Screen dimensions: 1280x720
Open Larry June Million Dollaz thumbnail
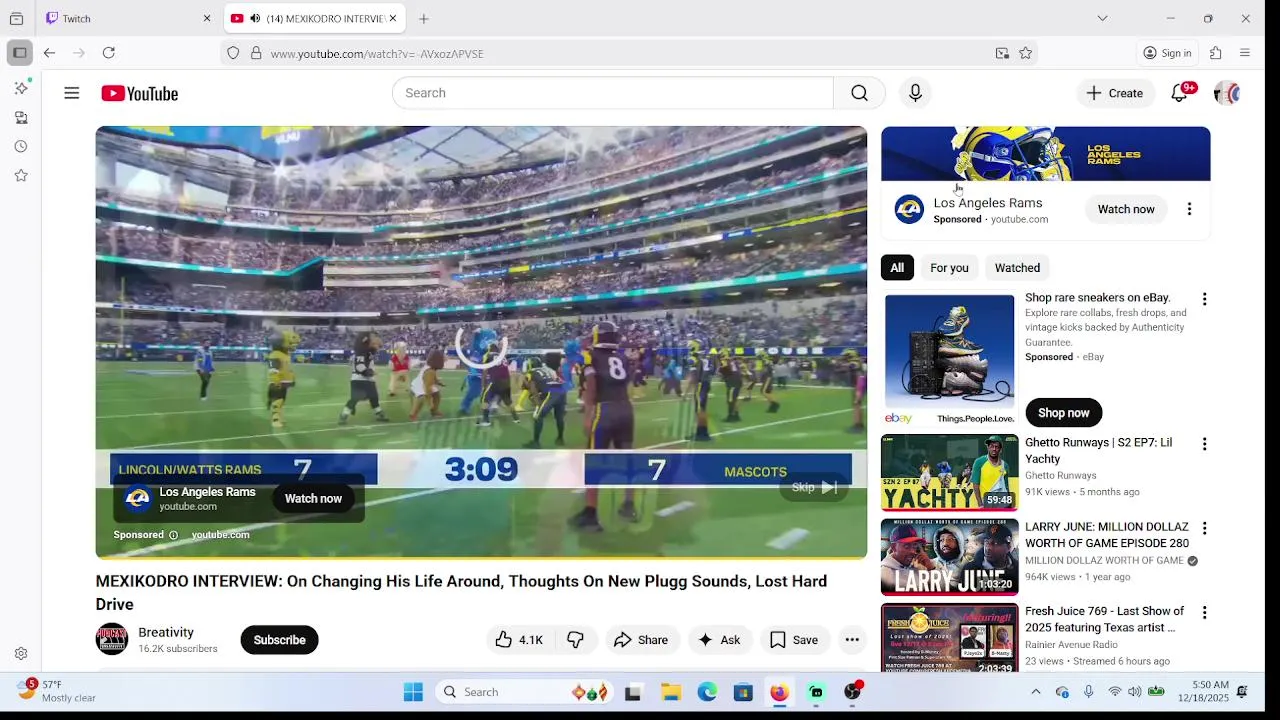pyautogui.click(x=950, y=557)
